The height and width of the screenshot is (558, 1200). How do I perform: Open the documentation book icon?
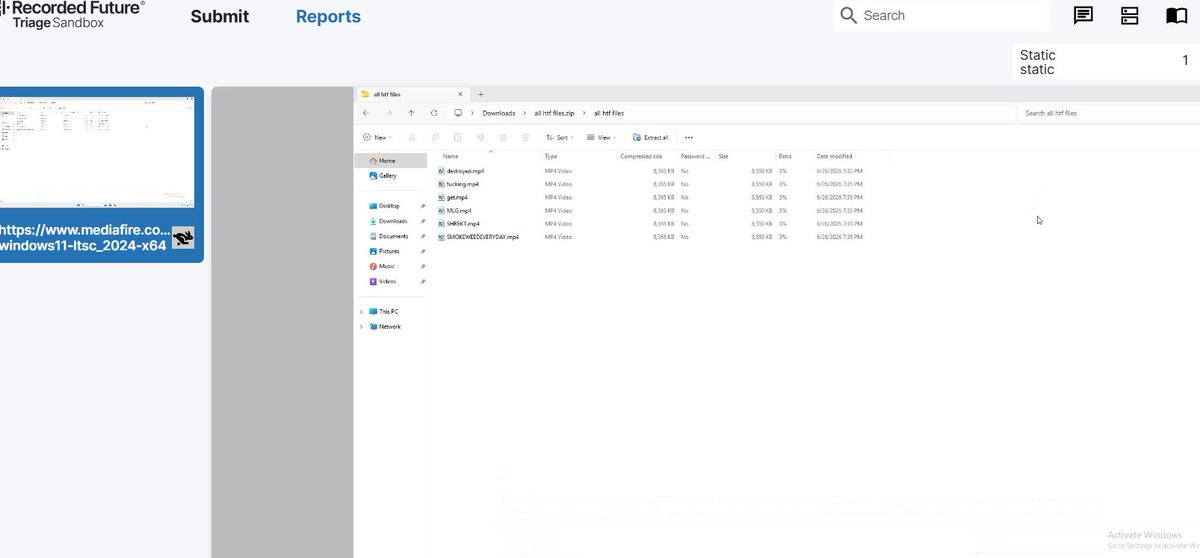point(1176,16)
